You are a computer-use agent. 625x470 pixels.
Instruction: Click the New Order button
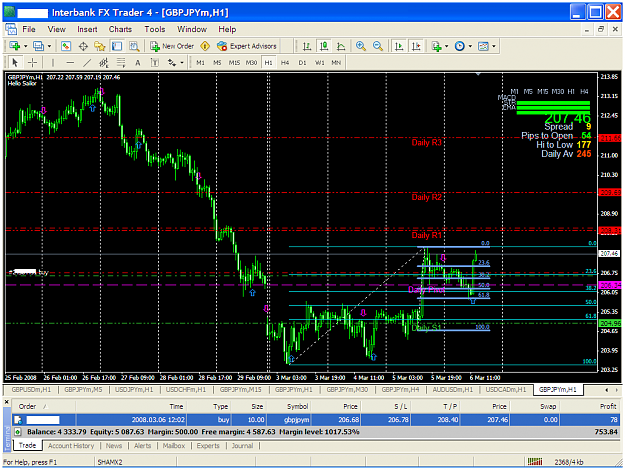point(172,46)
